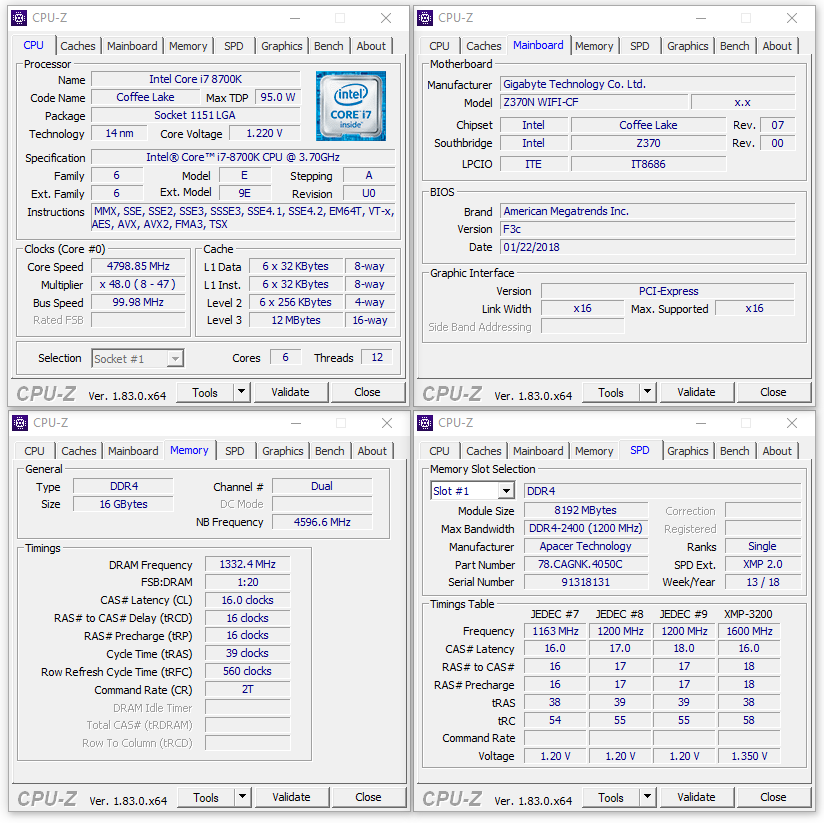This screenshot has height=823, width=824.
Task: Click the CPU-Z app icon in the Memory window title bar
Action: [20, 423]
